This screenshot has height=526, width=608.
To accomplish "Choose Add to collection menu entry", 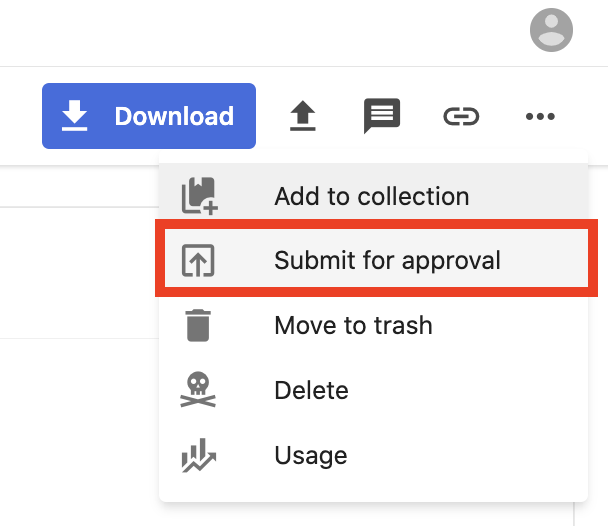I will pos(373,196).
